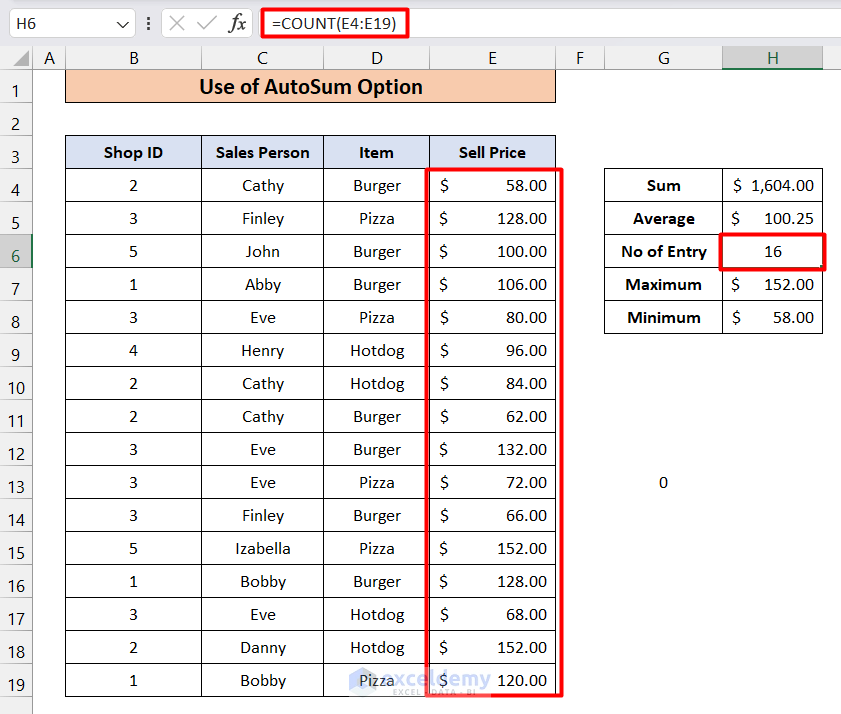Image resolution: width=841 pixels, height=714 pixels.
Task: Select column E header
Action: point(492,58)
